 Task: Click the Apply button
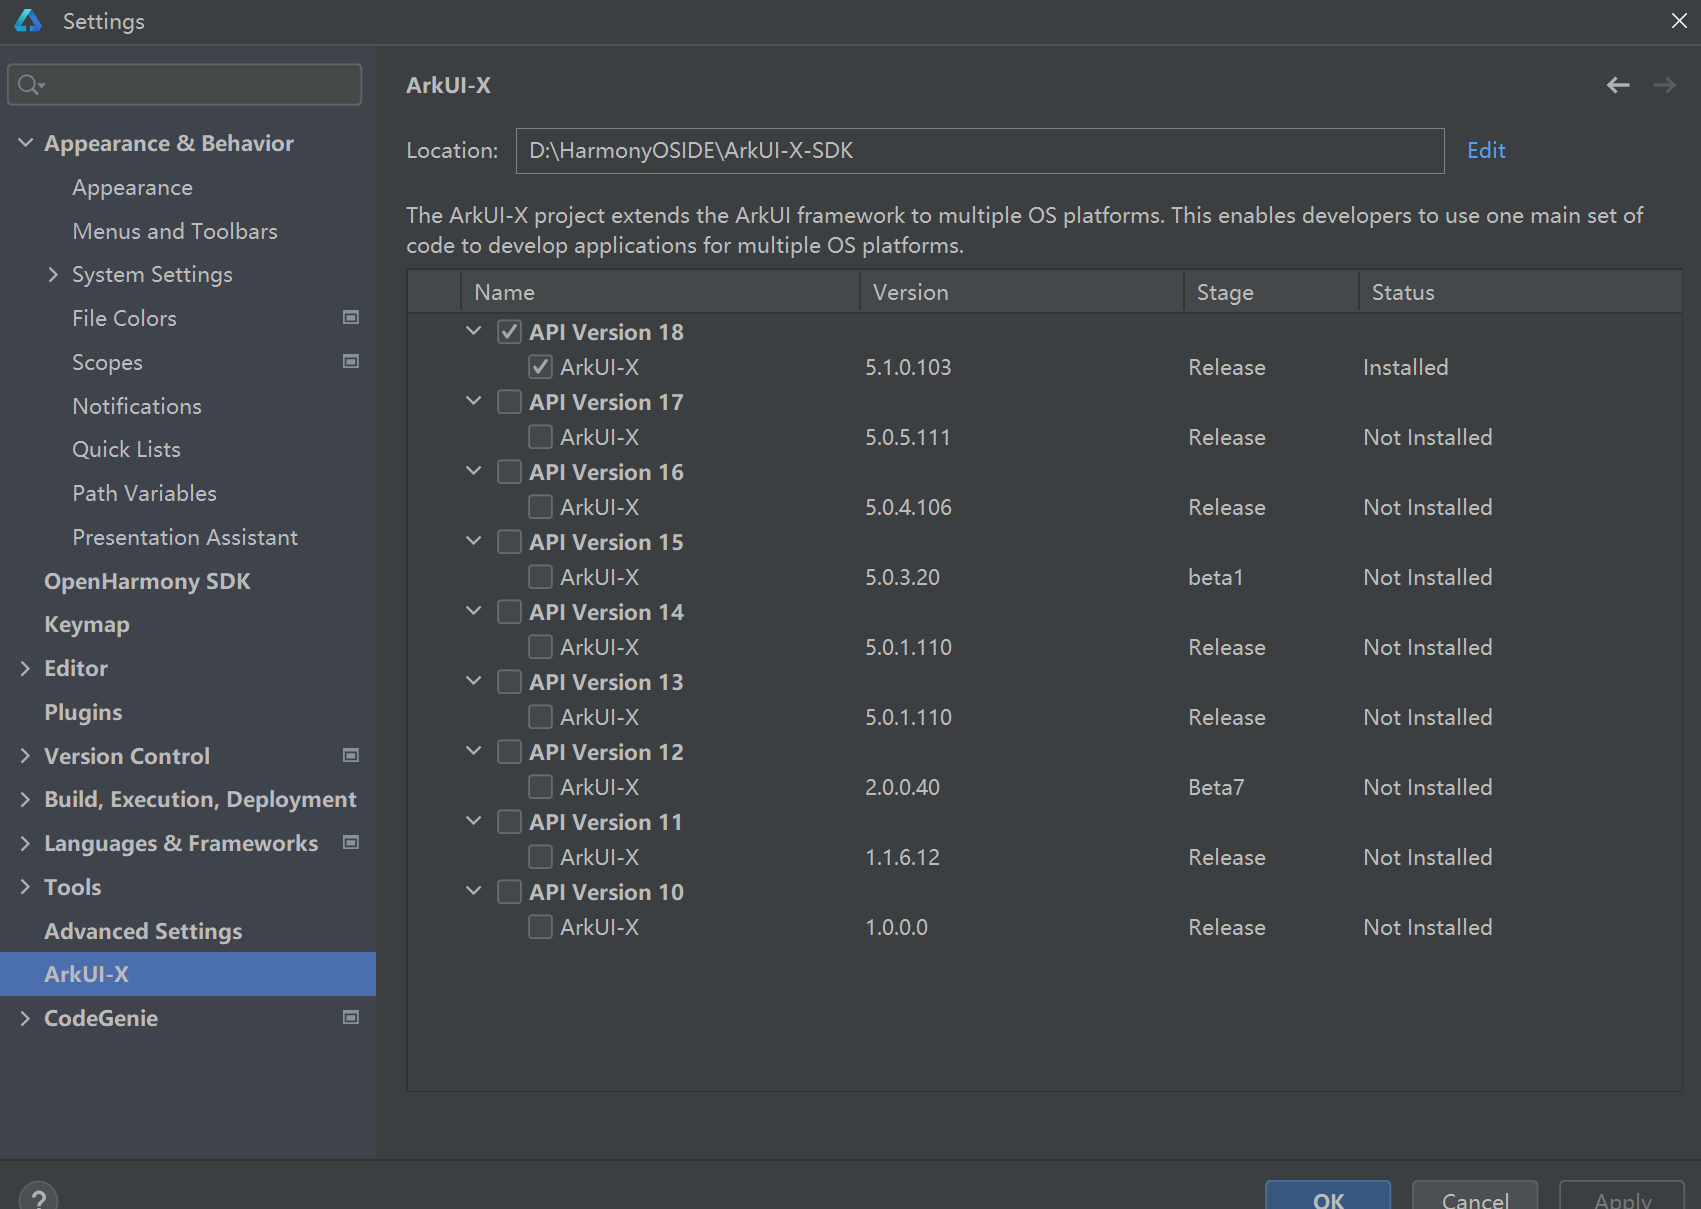[1622, 1196]
